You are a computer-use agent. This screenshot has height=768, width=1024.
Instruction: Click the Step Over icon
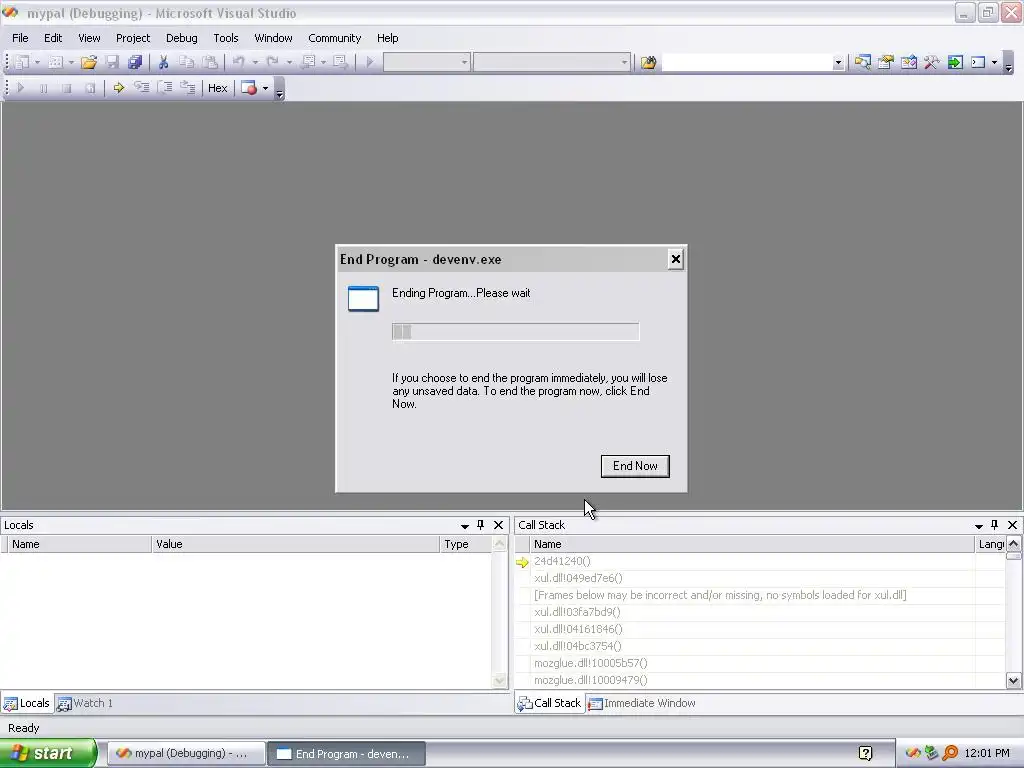[165, 88]
